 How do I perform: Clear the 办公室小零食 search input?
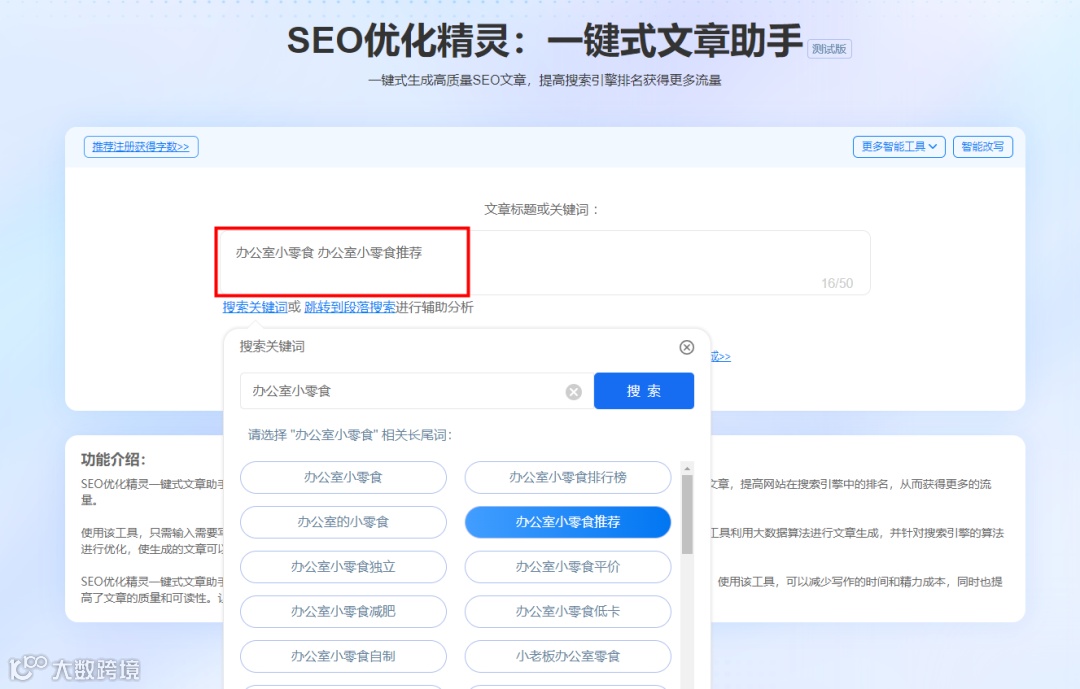[x=574, y=392]
